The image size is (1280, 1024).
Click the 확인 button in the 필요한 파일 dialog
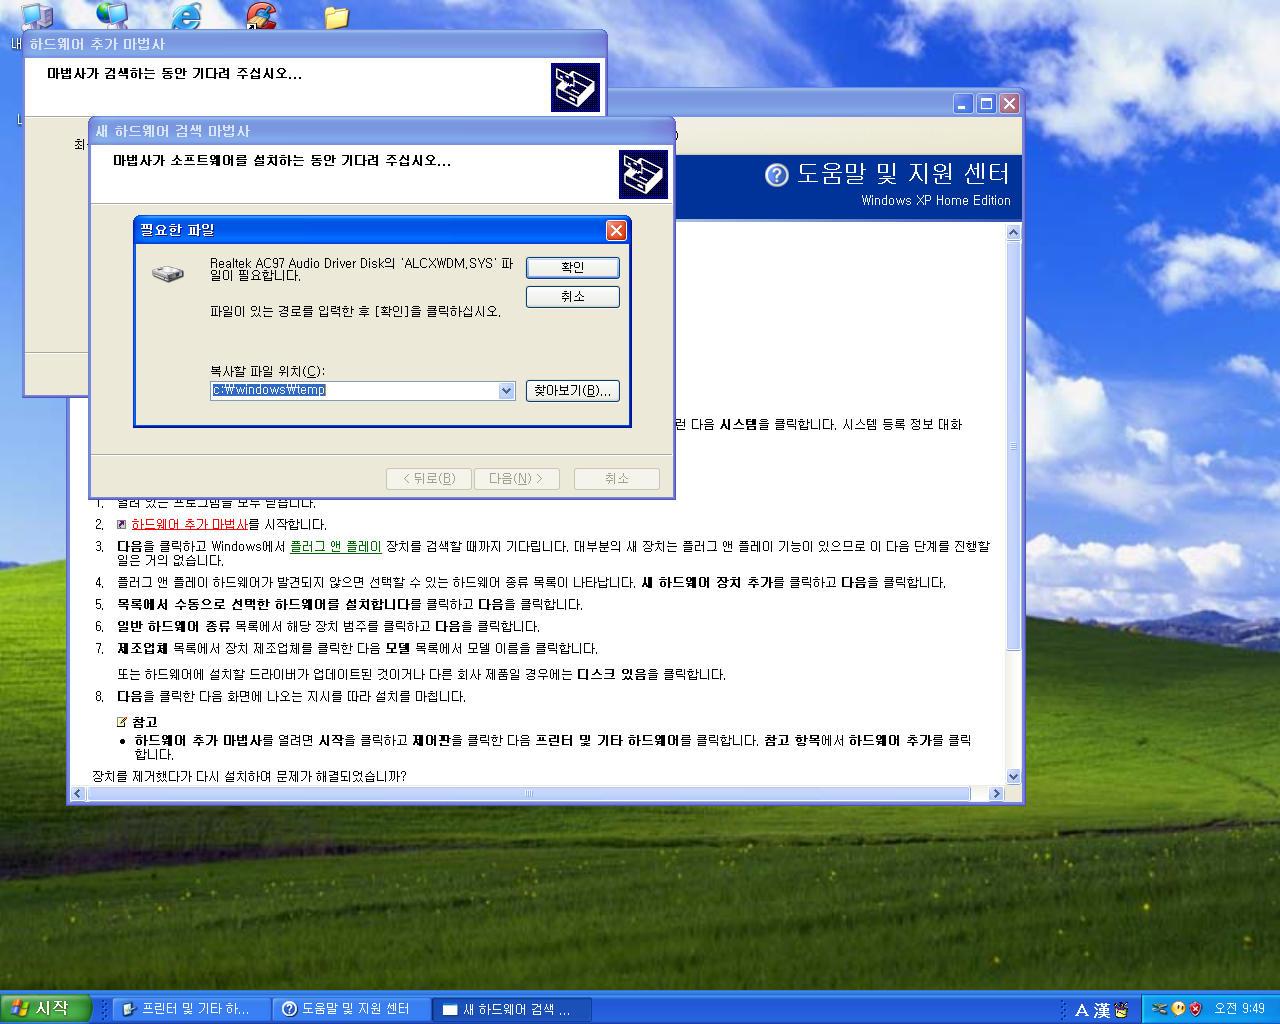pyautogui.click(x=573, y=267)
